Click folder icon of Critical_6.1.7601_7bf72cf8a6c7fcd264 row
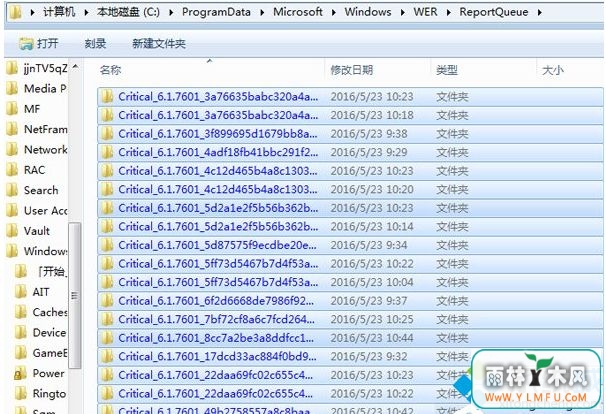The image size is (606, 414). (107, 319)
